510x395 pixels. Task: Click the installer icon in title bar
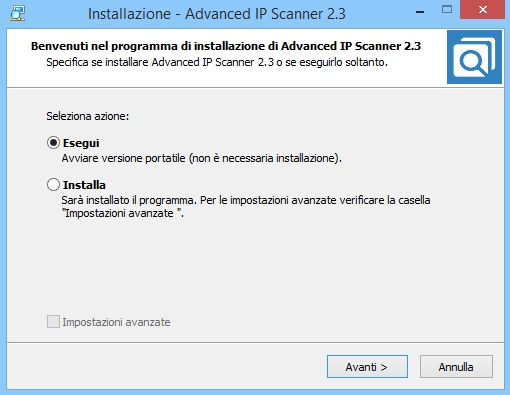pos(17,14)
